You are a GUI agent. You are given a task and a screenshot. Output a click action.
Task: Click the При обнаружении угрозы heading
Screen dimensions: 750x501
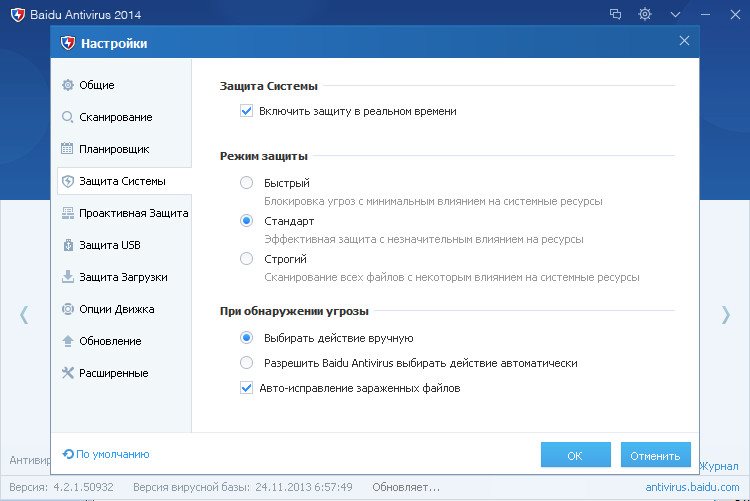tap(294, 311)
